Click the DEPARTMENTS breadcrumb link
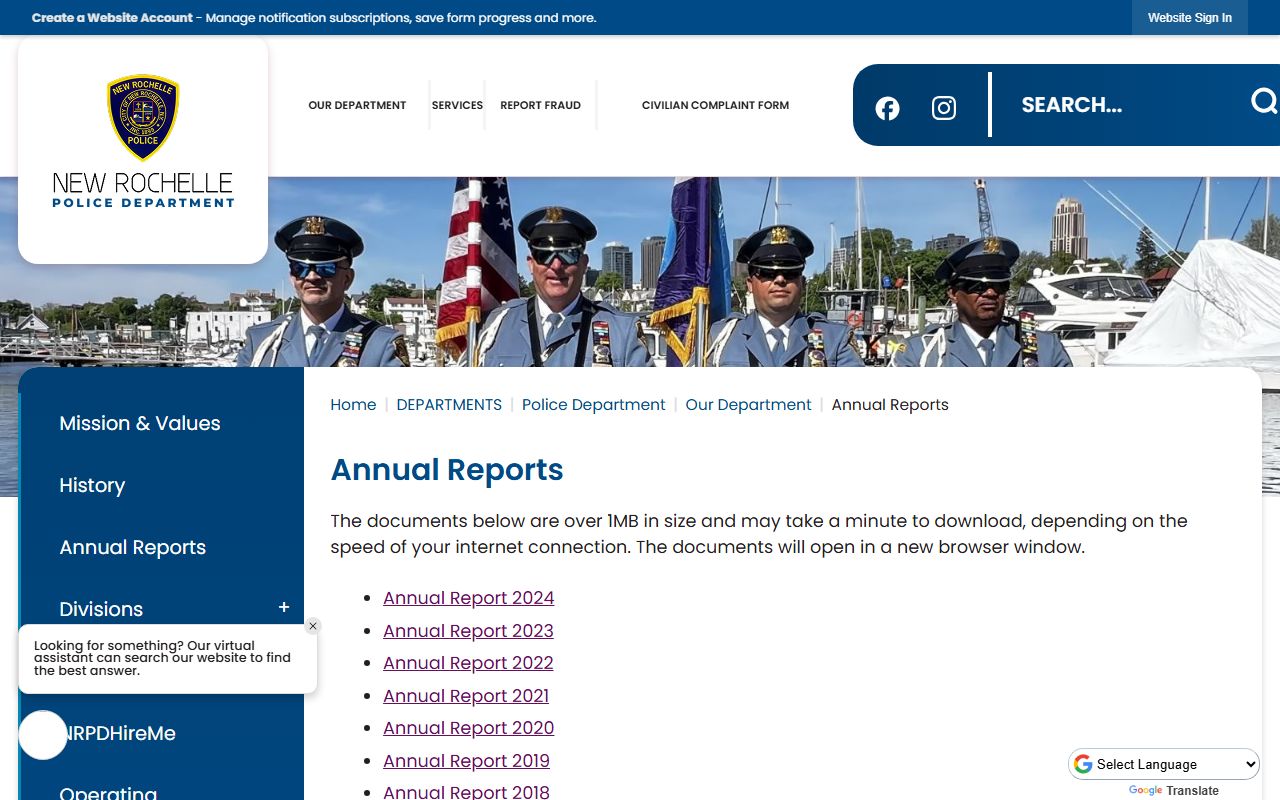This screenshot has height=800, width=1280. click(449, 405)
